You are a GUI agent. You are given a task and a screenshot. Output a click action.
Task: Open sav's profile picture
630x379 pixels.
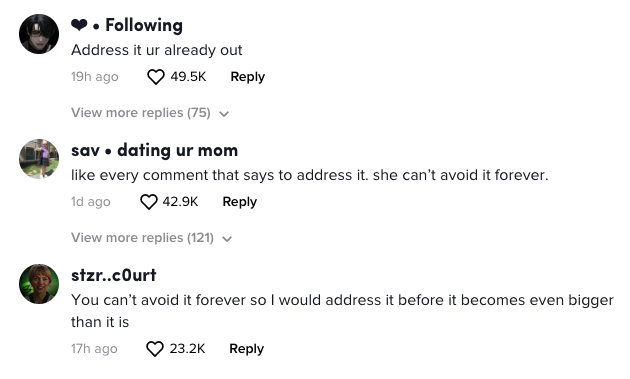pyautogui.click(x=39, y=159)
